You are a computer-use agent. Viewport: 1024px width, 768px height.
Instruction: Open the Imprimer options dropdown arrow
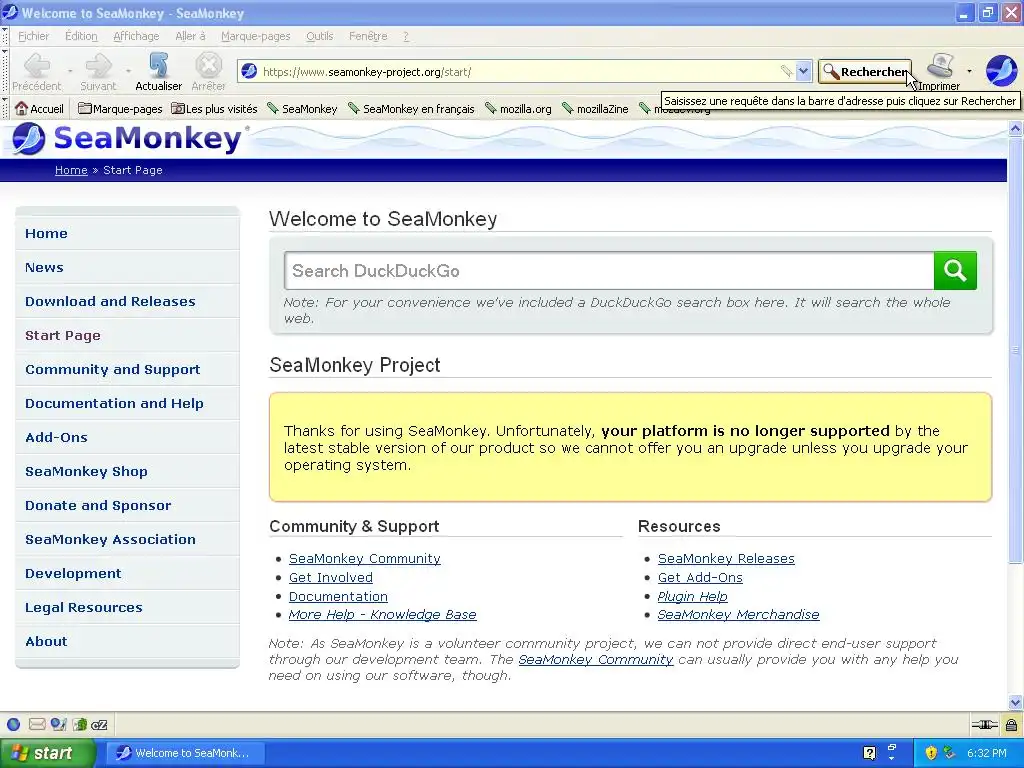[x=969, y=71]
